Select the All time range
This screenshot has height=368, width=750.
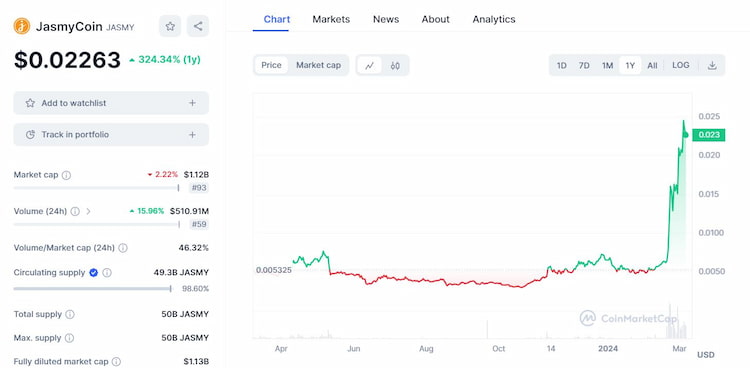click(652, 66)
